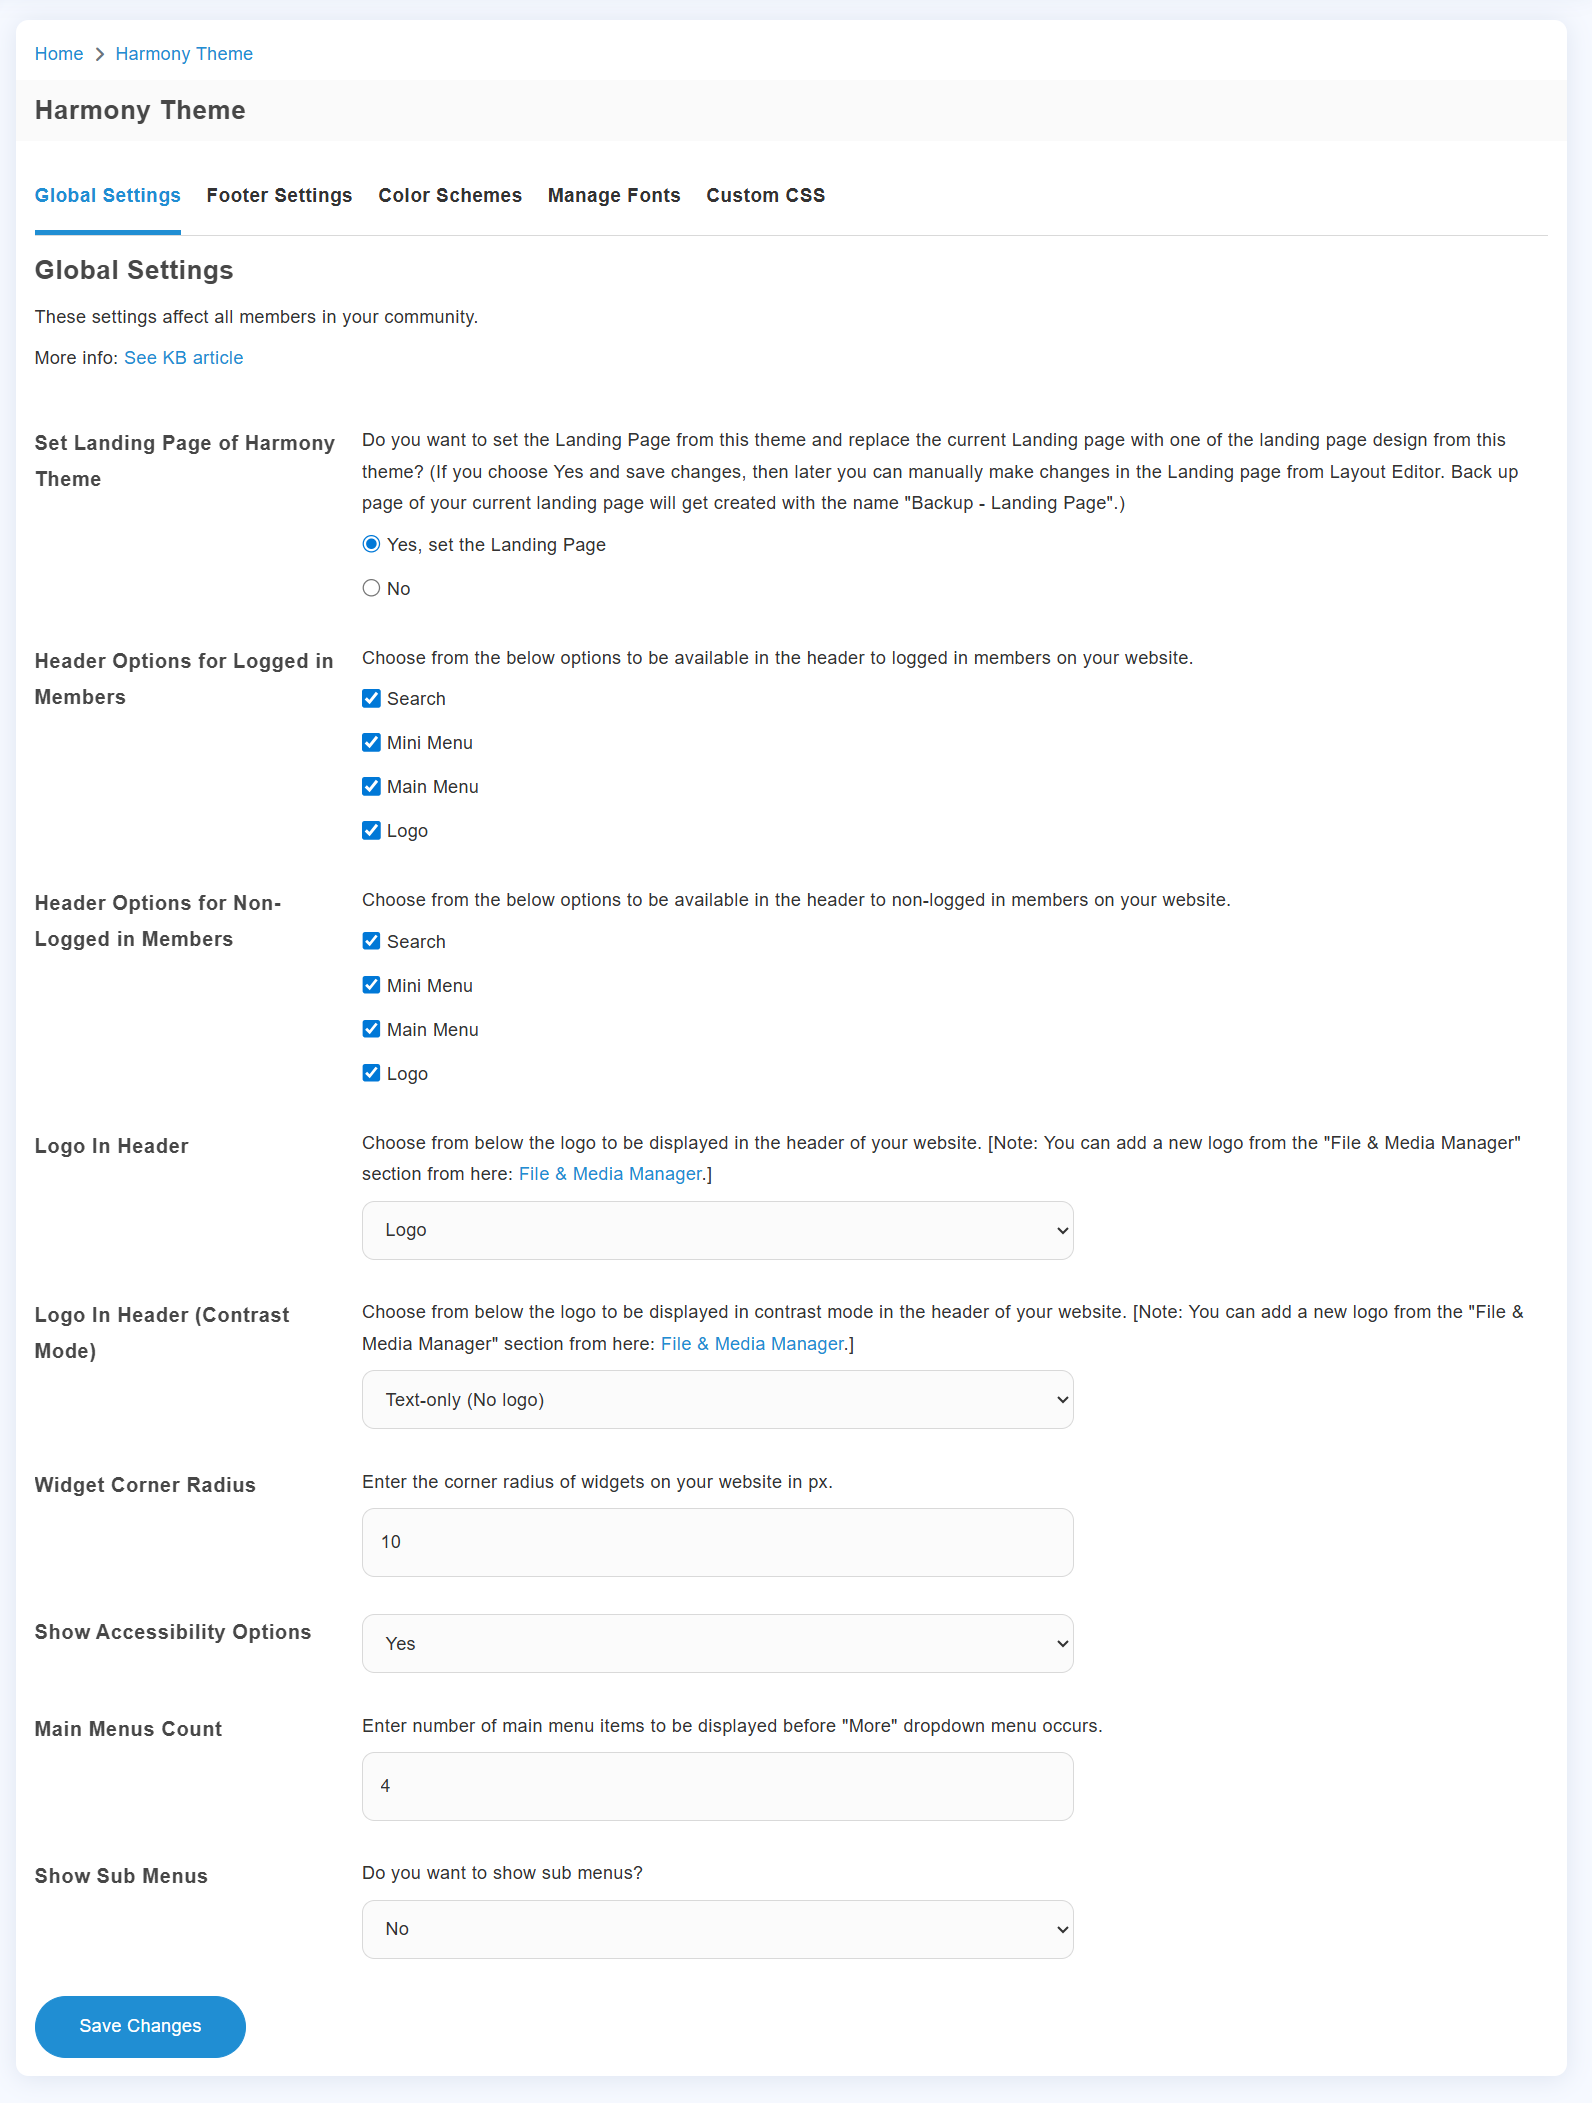
Task: Focus the Main Menus Count input field
Action: [718, 1787]
